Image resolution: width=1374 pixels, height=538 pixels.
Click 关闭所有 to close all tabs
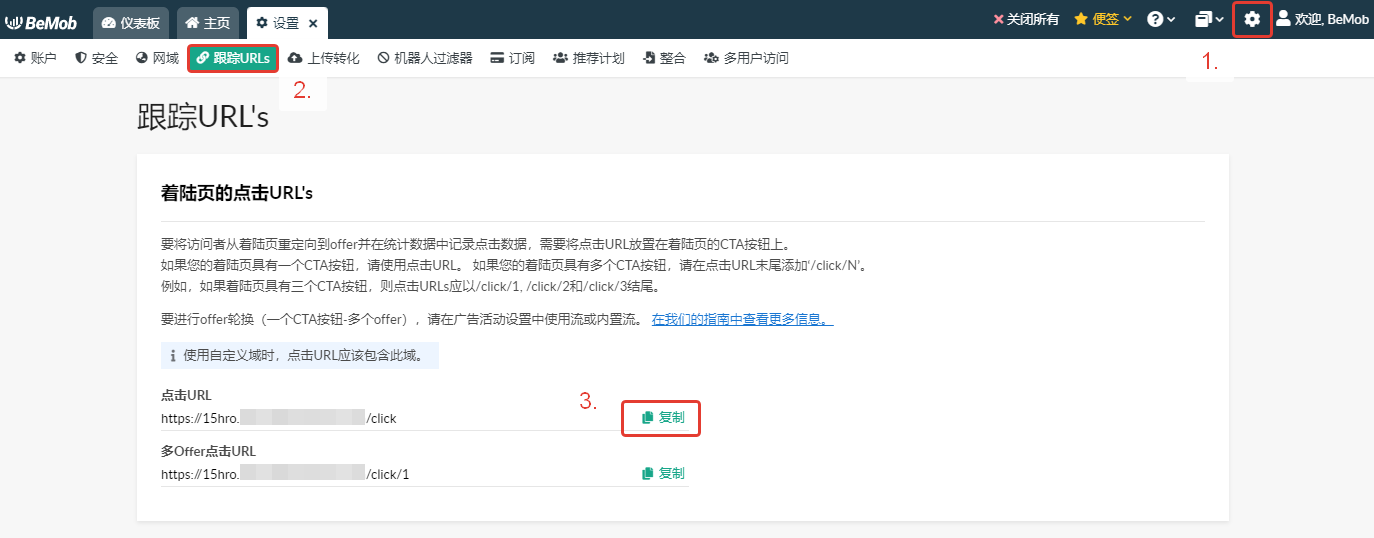coord(1026,19)
